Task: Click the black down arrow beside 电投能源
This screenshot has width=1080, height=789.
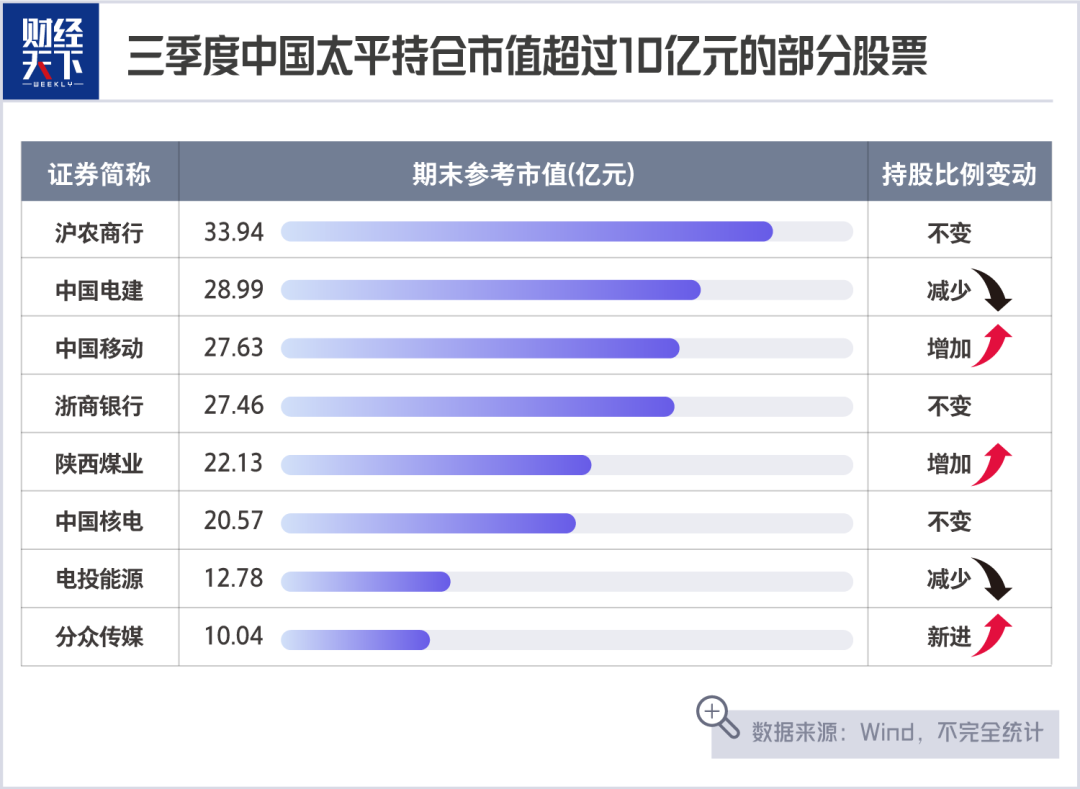Action: pos(994,578)
